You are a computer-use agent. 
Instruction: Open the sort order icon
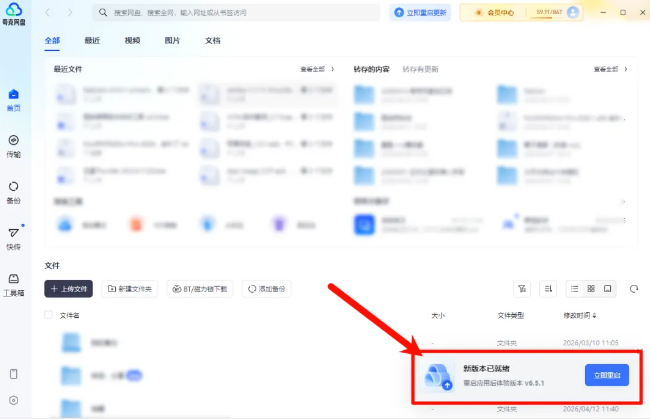point(548,289)
